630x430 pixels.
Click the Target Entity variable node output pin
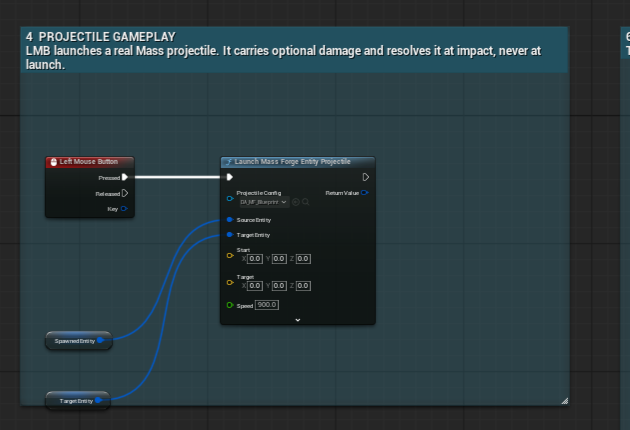(98, 400)
